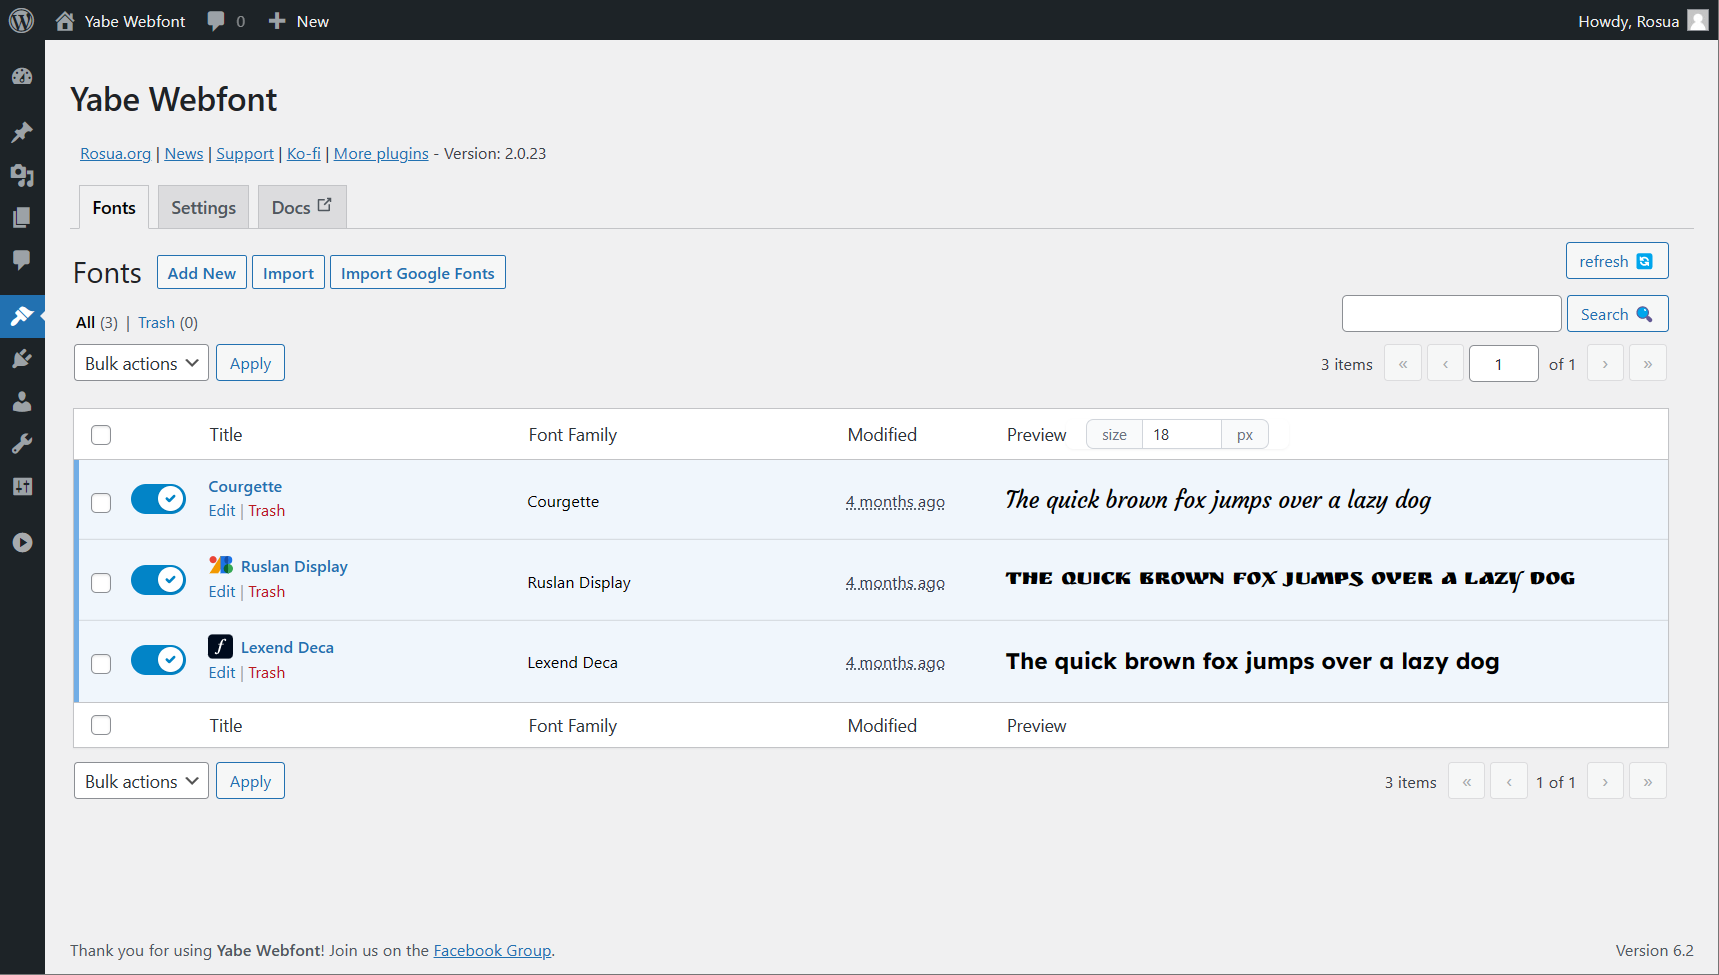Toggle off the Lexend Deca font
This screenshot has height=975, width=1719.
[158, 660]
